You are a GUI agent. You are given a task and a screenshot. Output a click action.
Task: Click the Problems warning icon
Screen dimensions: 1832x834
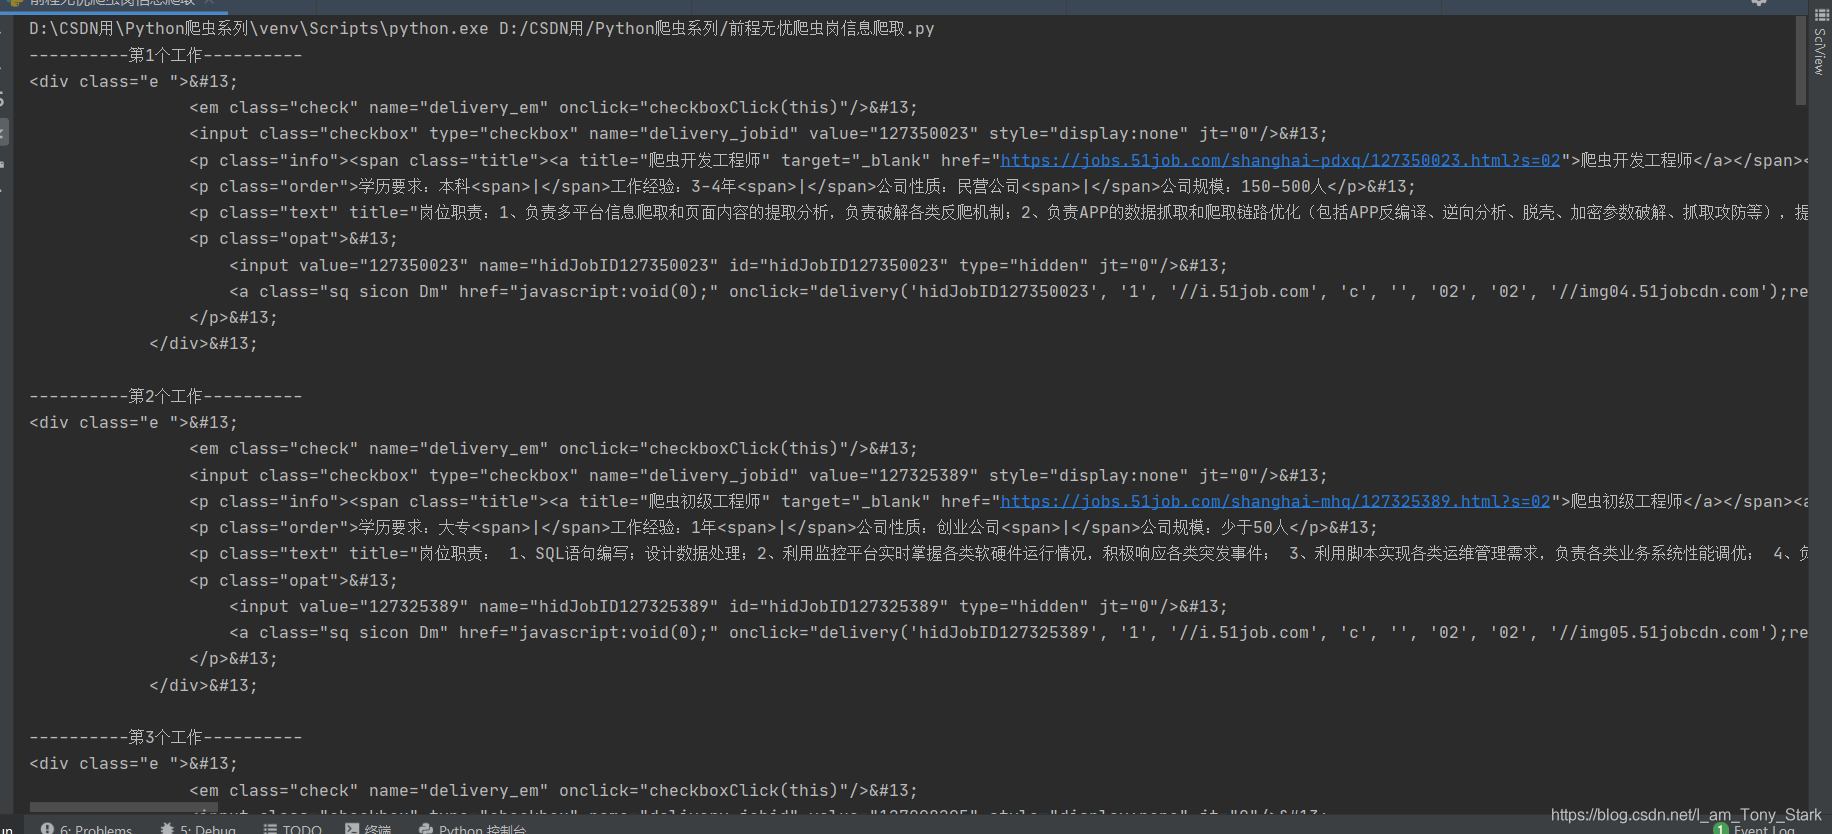[47, 828]
